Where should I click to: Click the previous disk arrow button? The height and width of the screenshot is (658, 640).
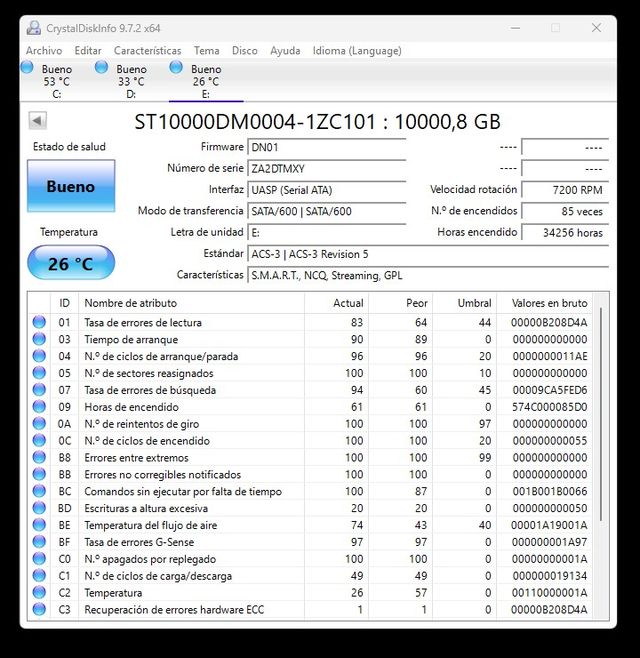coord(37,121)
